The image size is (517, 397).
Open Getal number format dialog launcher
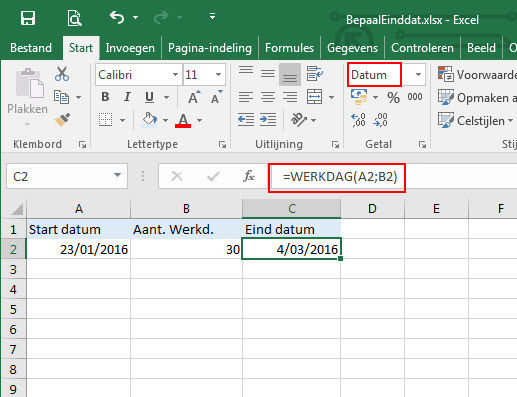(x=422, y=145)
